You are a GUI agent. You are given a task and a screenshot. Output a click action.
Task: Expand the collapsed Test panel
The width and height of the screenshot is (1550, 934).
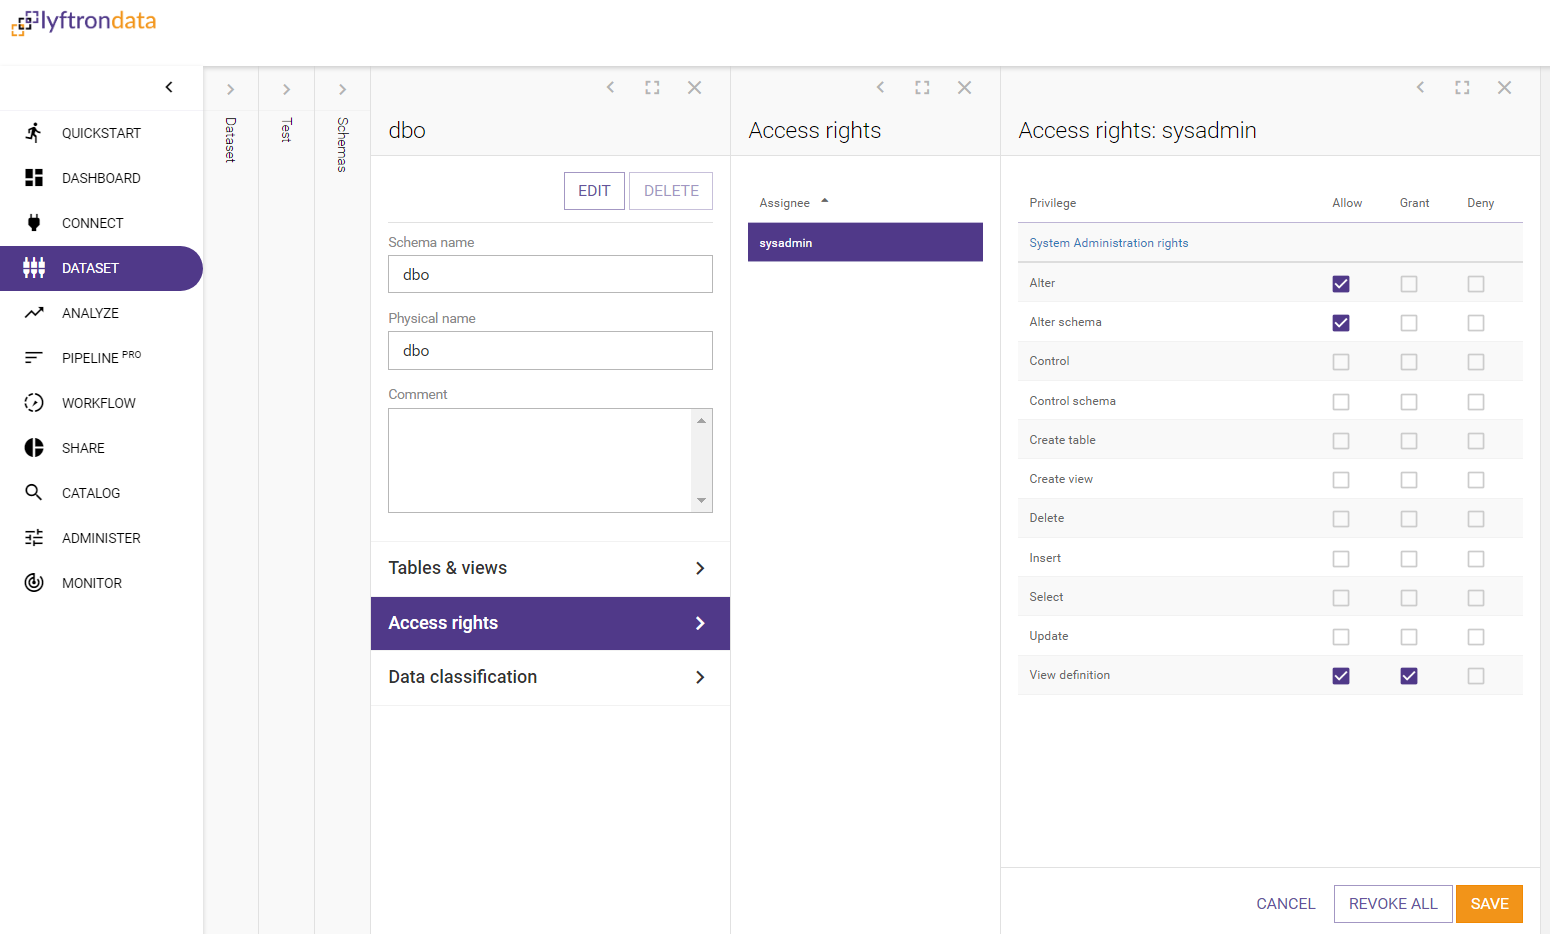pyautogui.click(x=286, y=89)
